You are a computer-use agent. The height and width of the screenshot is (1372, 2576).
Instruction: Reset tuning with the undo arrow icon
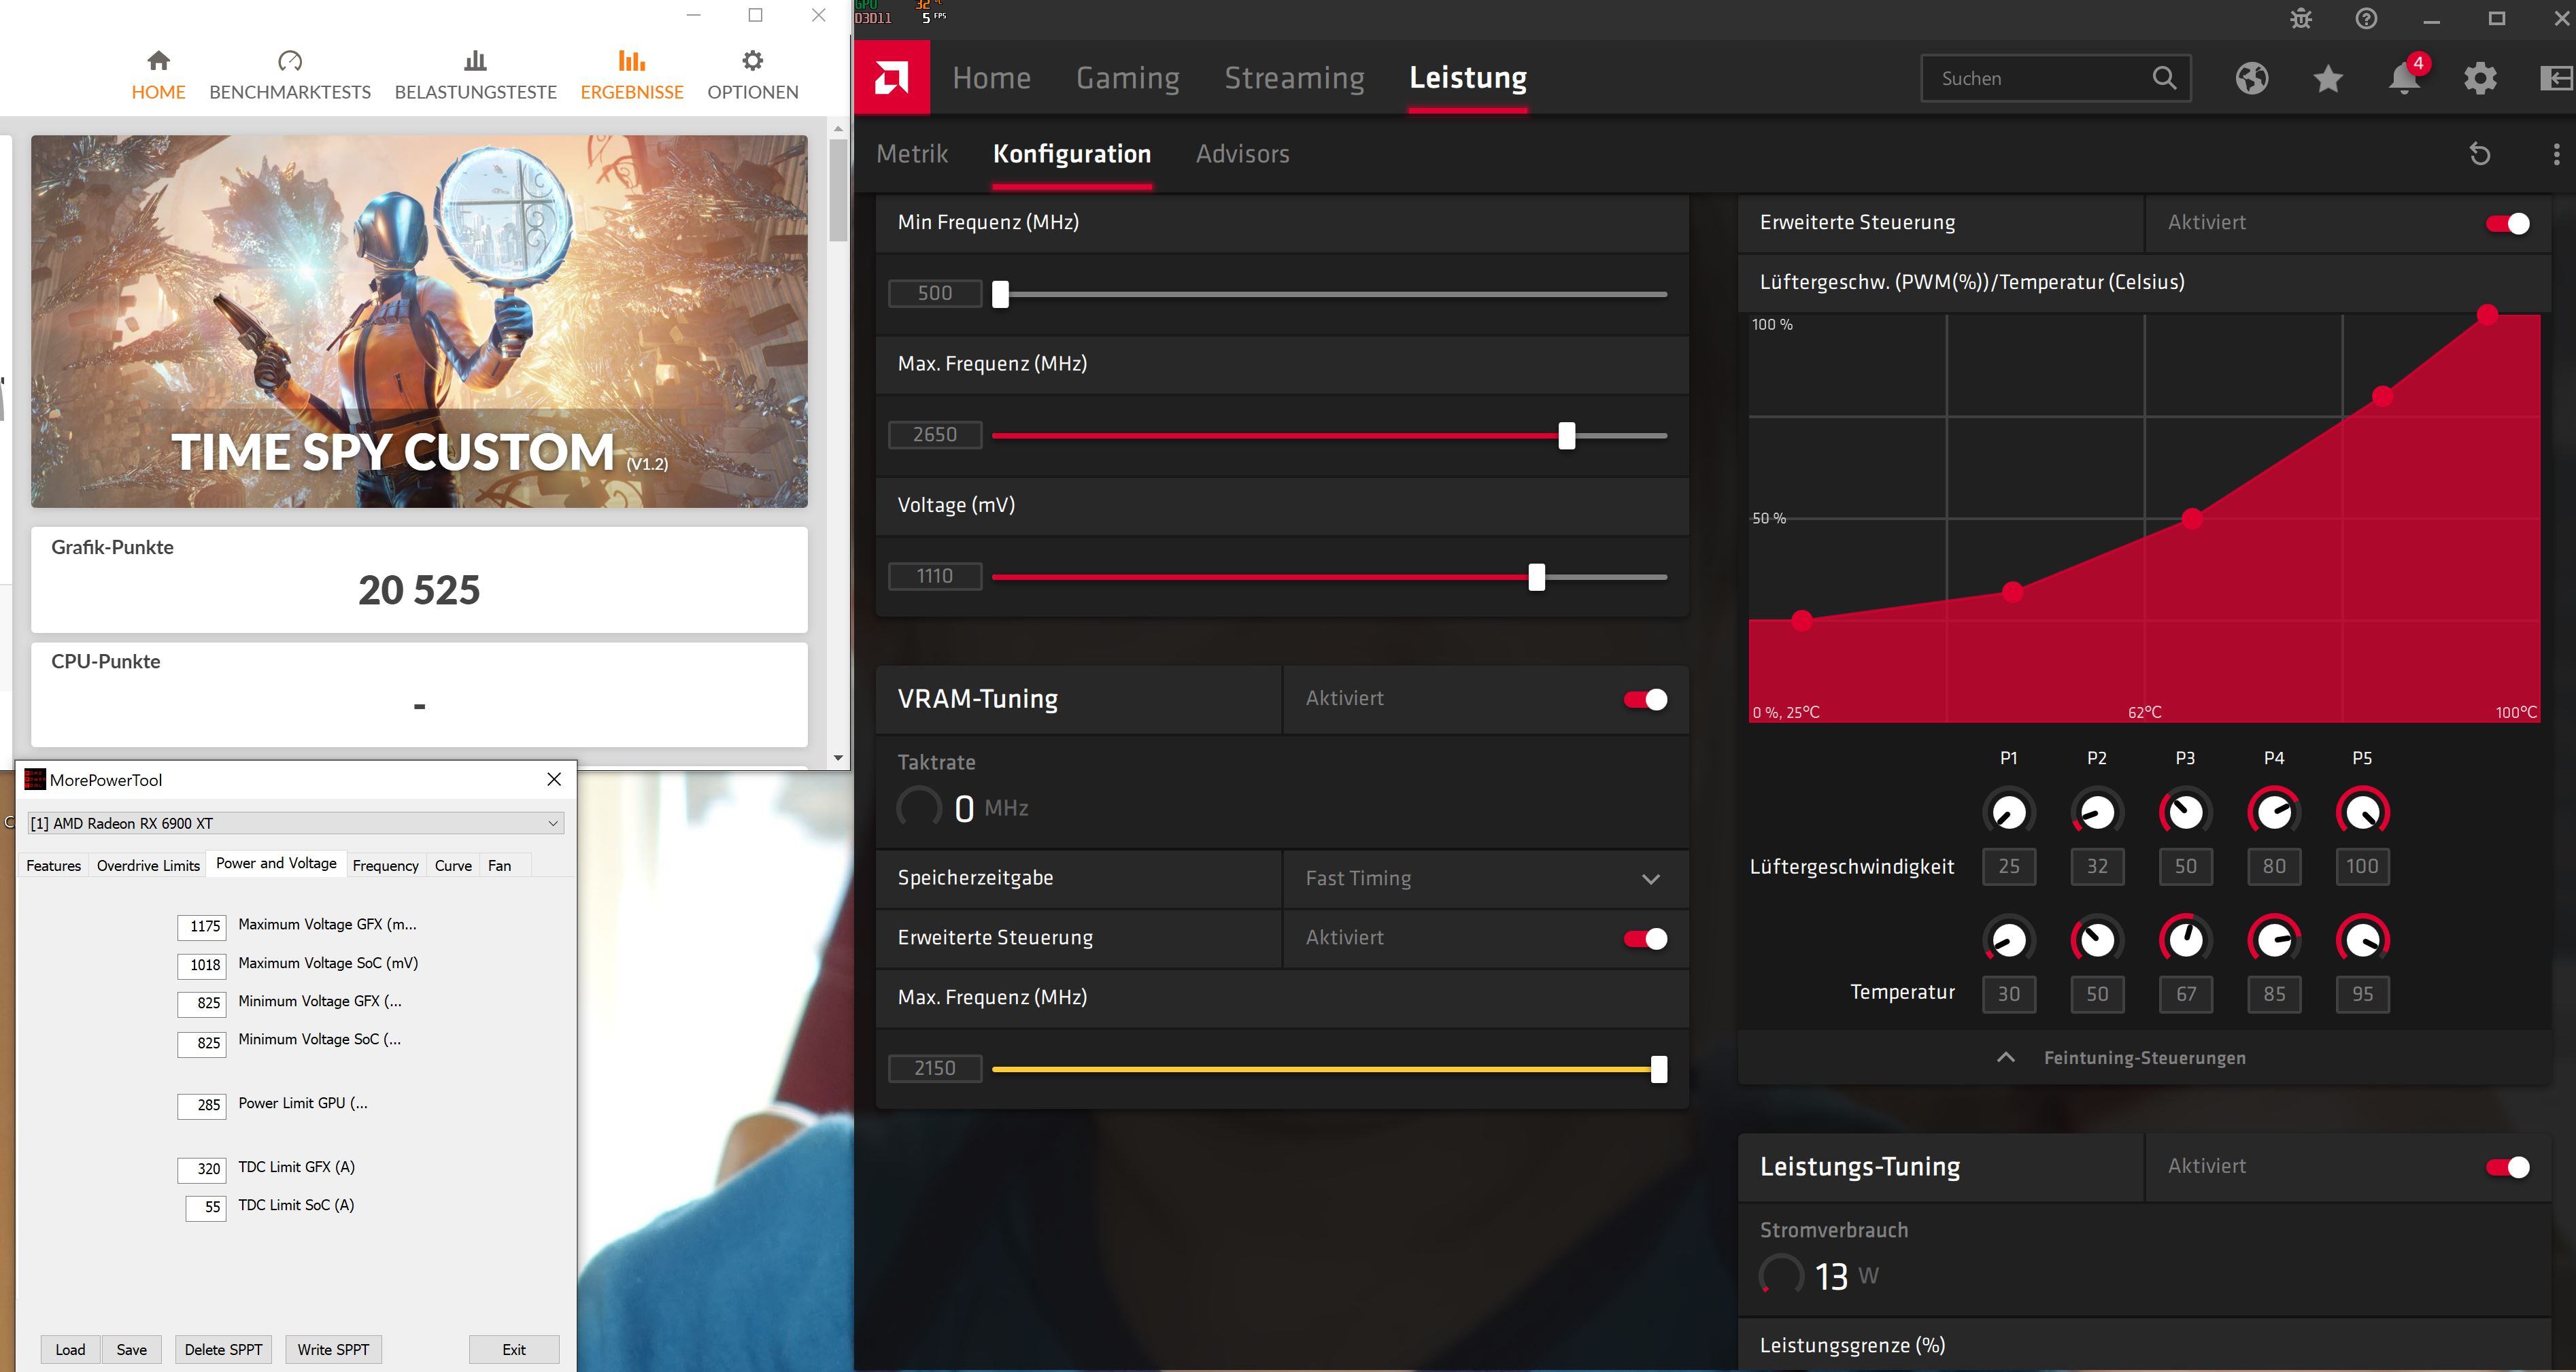[x=2479, y=154]
